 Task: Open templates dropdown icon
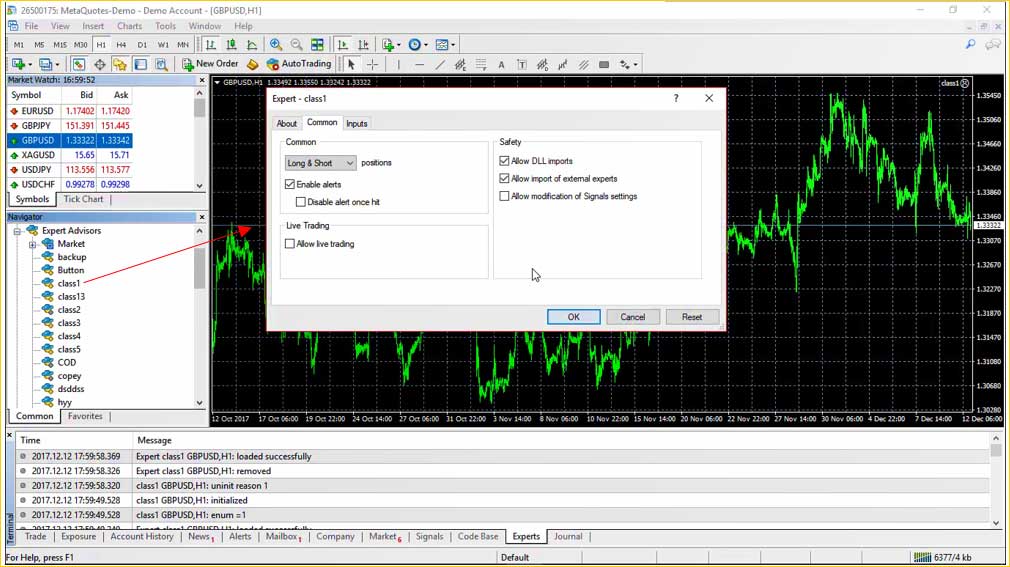(444, 44)
